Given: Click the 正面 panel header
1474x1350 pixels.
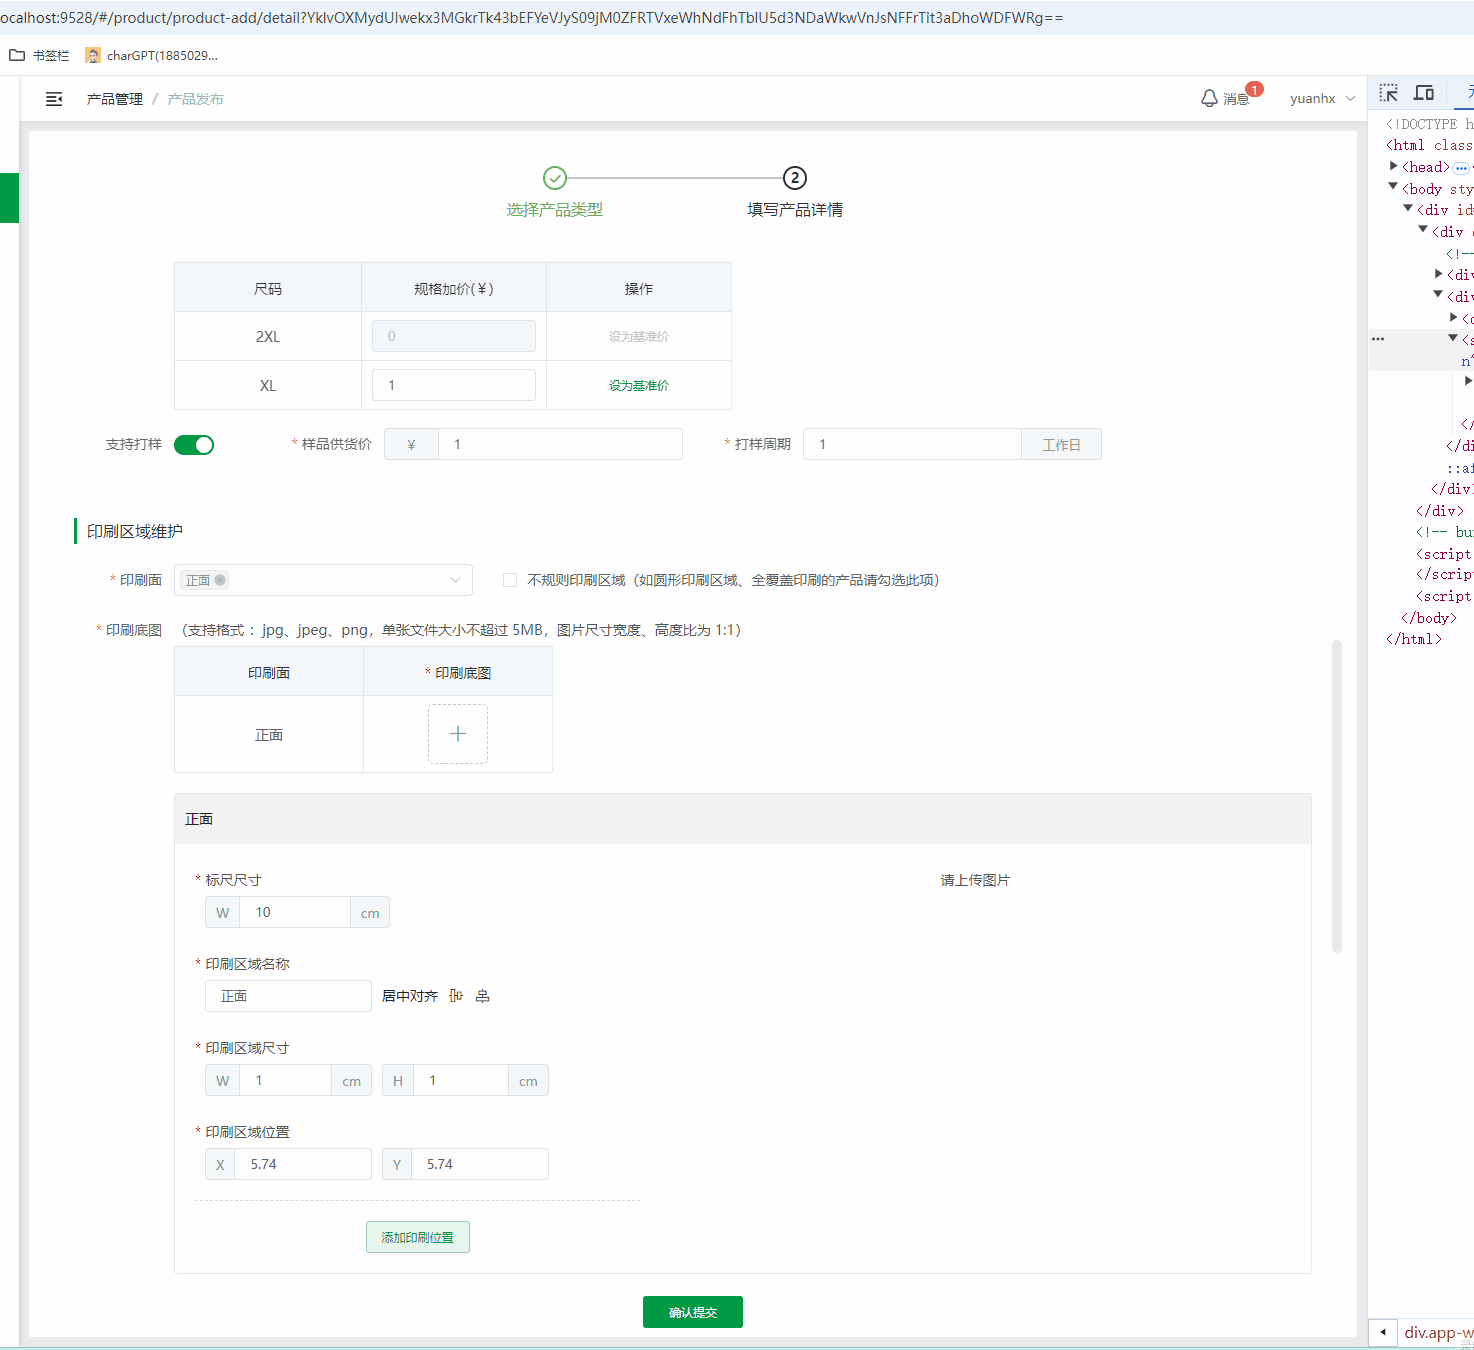Looking at the screenshot, I should tap(743, 819).
